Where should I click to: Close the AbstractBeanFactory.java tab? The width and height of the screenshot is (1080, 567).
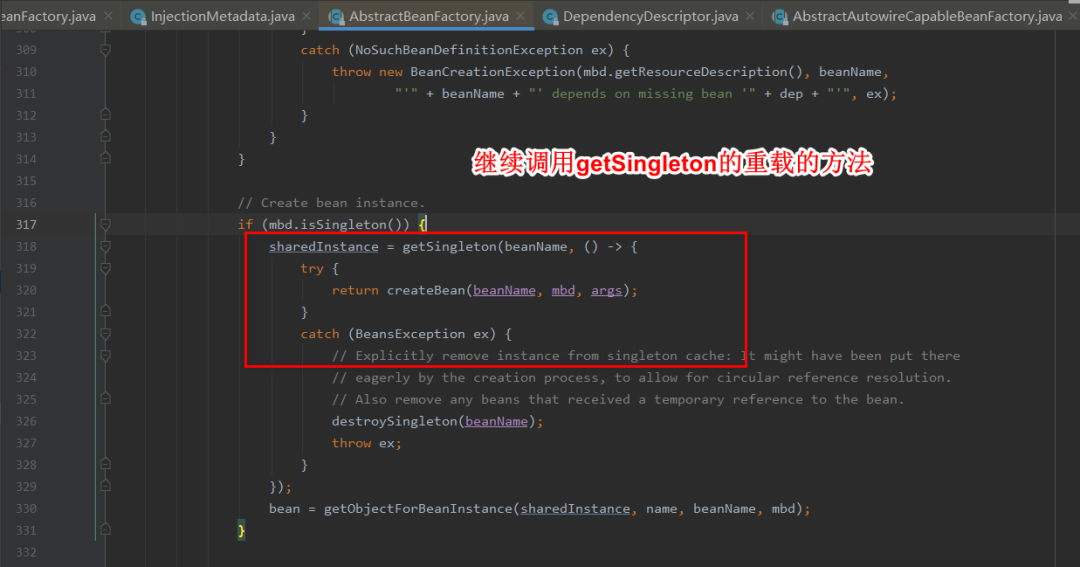pos(519,16)
